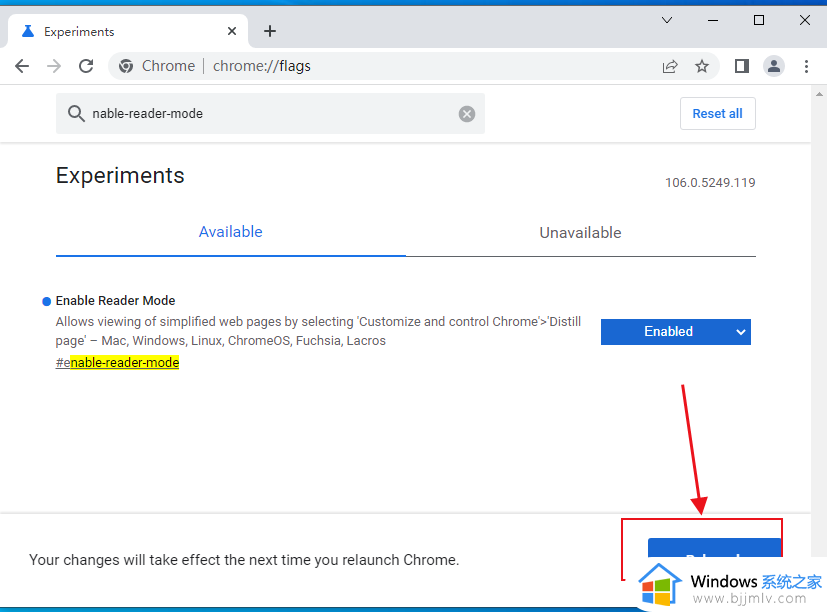Open the side panel
Viewport: 827px width, 612px height.
tap(742, 66)
